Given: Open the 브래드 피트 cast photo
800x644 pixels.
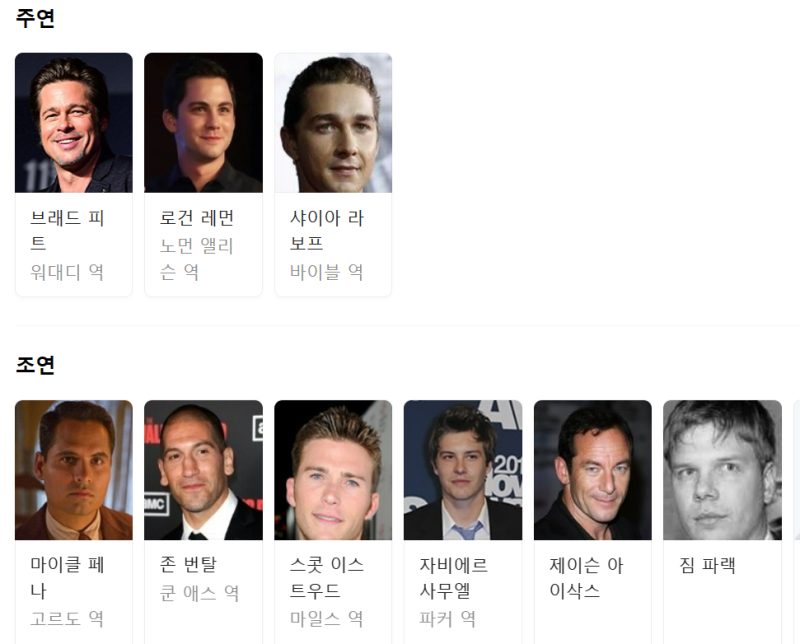Looking at the screenshot, I should point(73,122).
